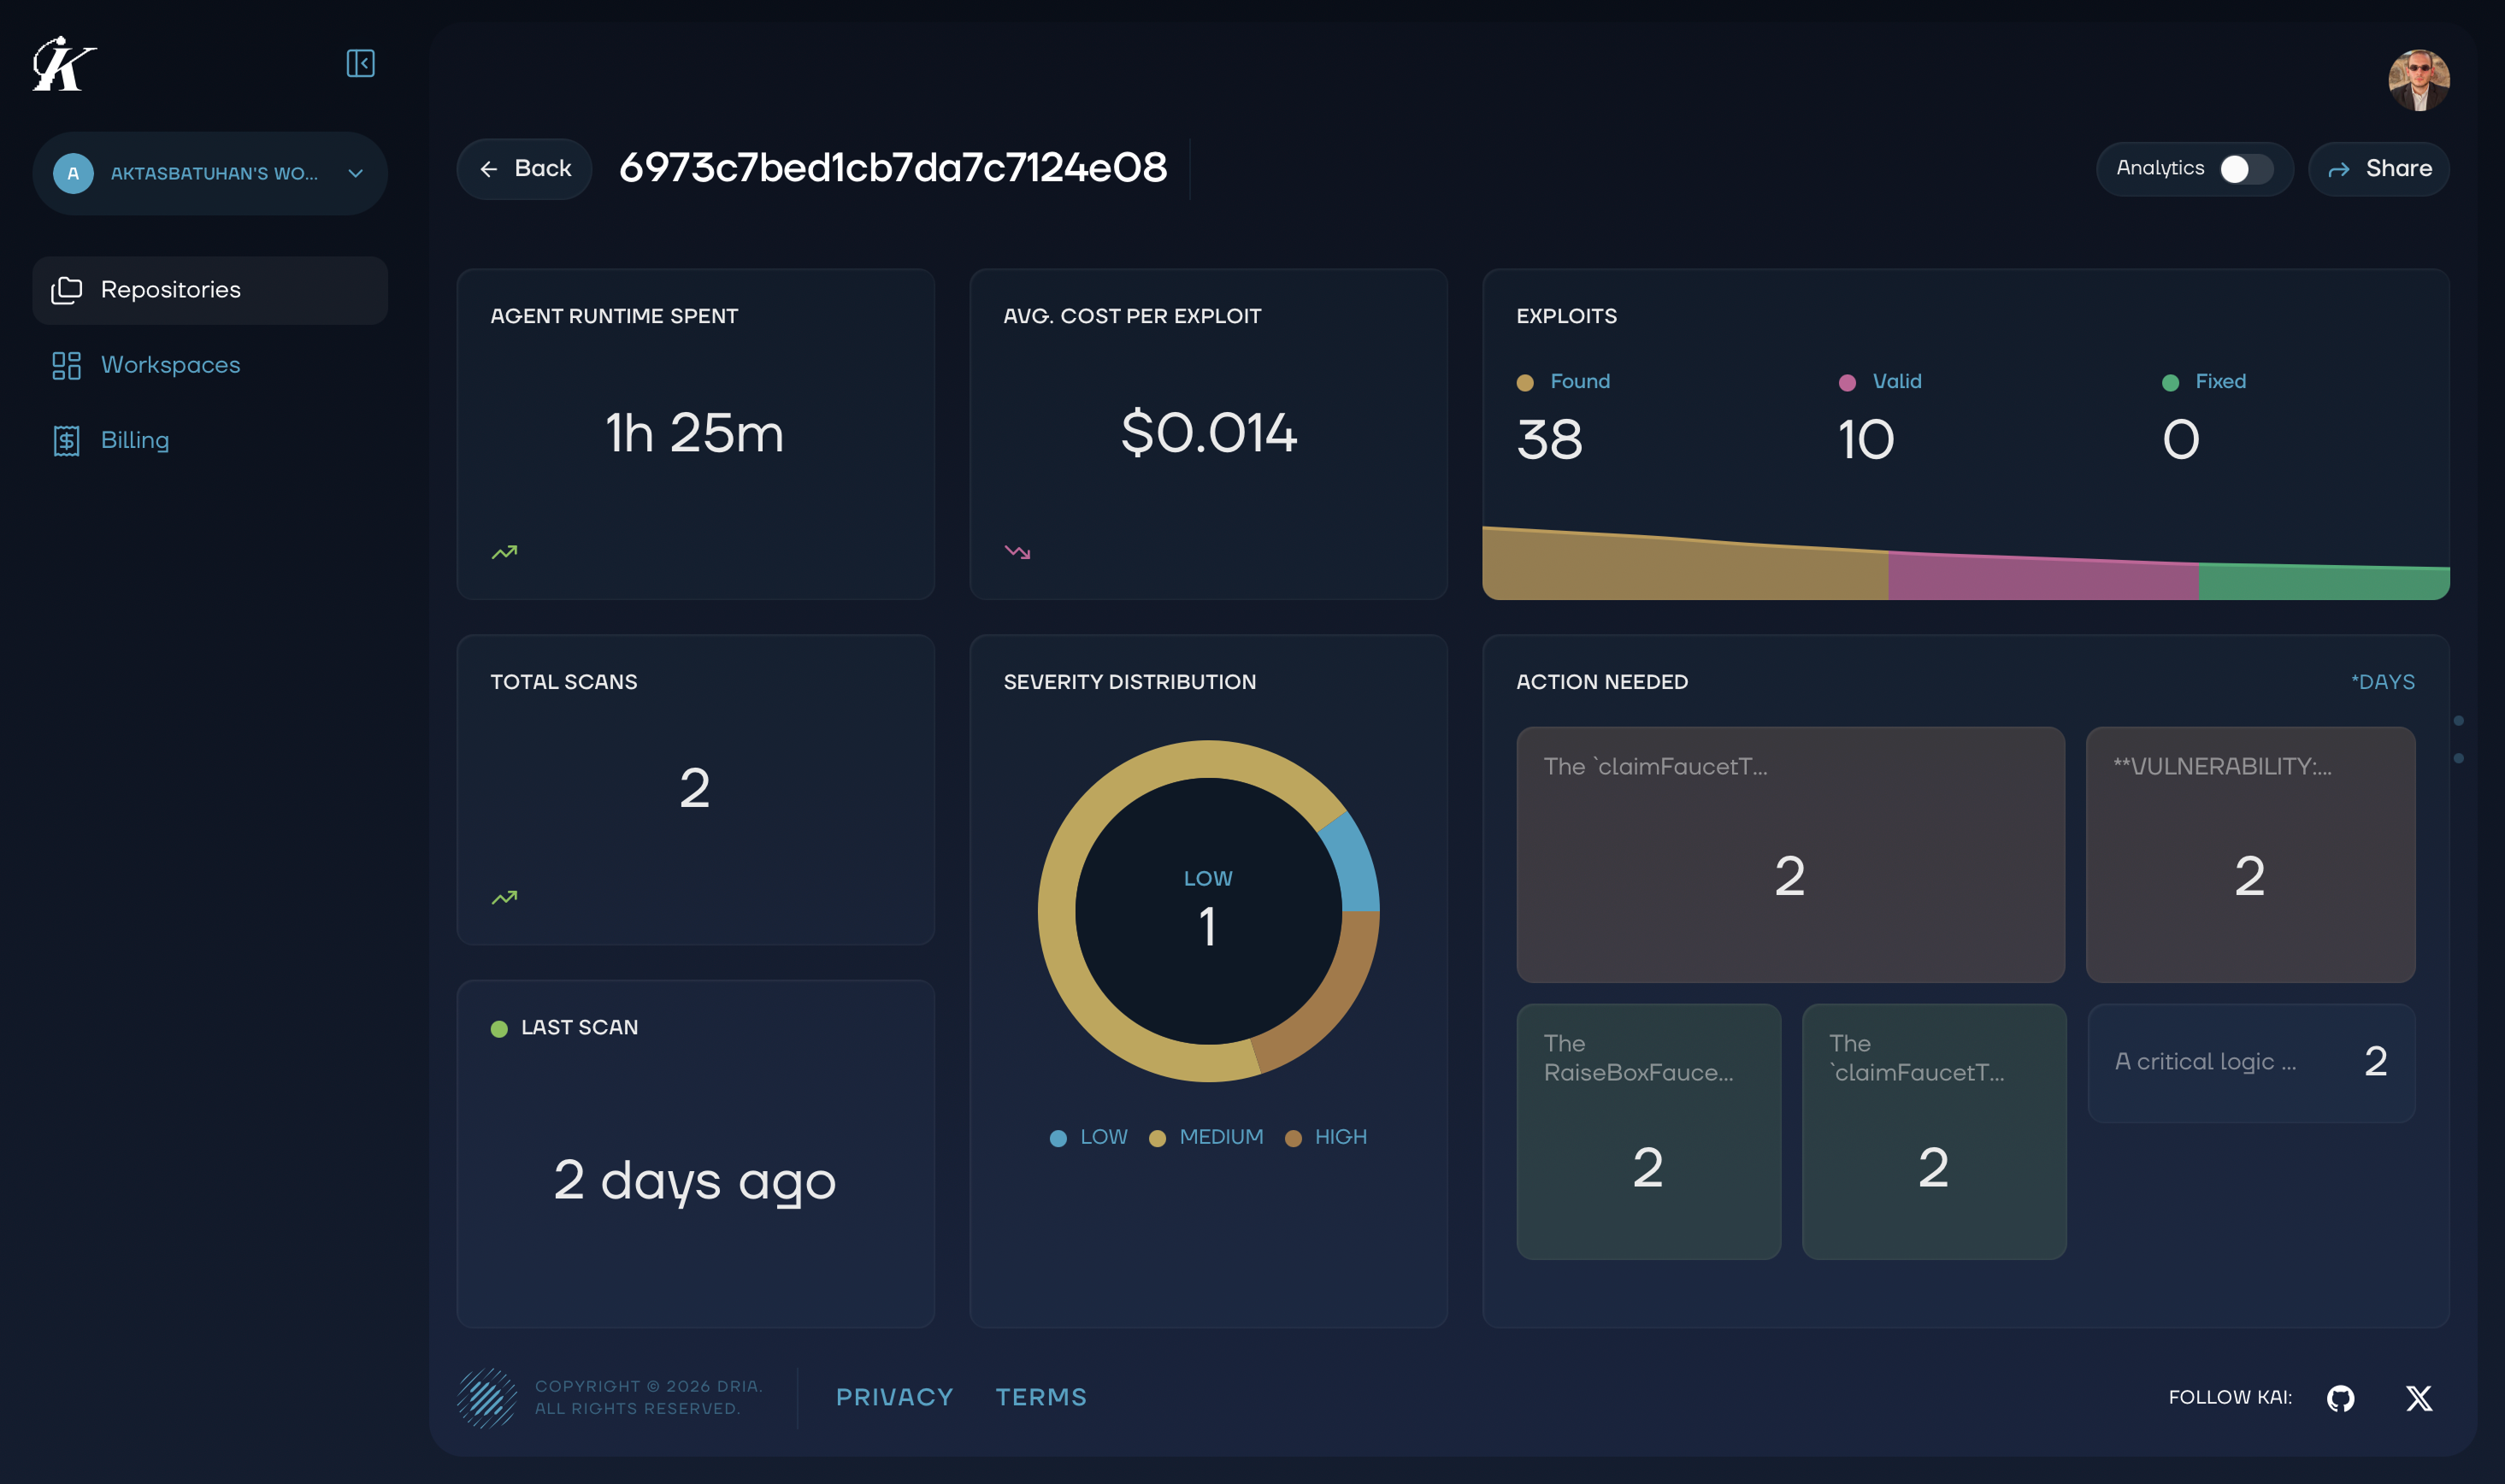The height and width of the screenshot is (1484, 2505).
Task: Select Billing in the sidebar menu
Action: click(134, 440)
